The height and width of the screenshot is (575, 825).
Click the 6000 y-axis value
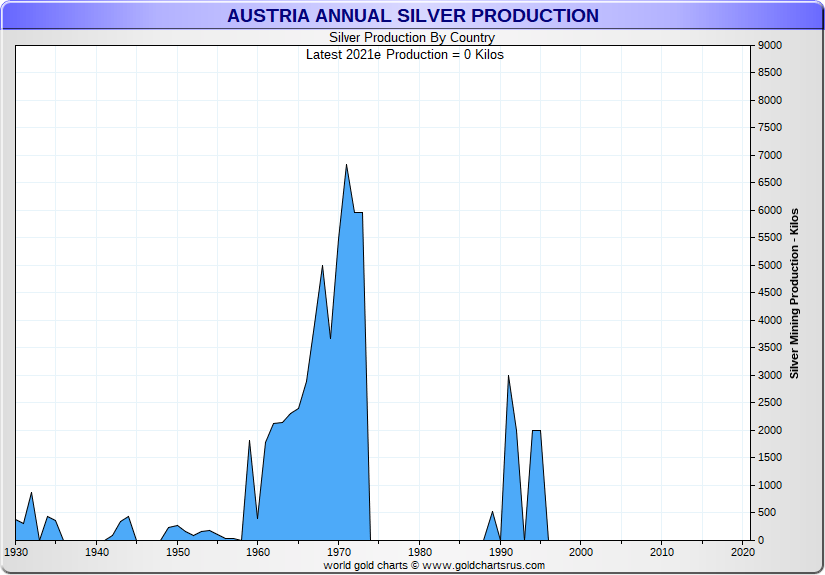pos(770,210)
